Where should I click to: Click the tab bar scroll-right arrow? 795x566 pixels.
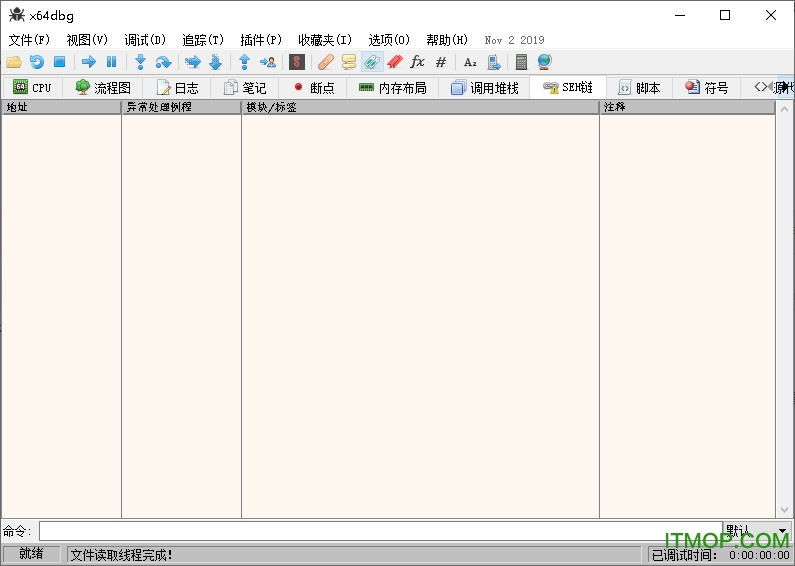[x=786, y=87]
